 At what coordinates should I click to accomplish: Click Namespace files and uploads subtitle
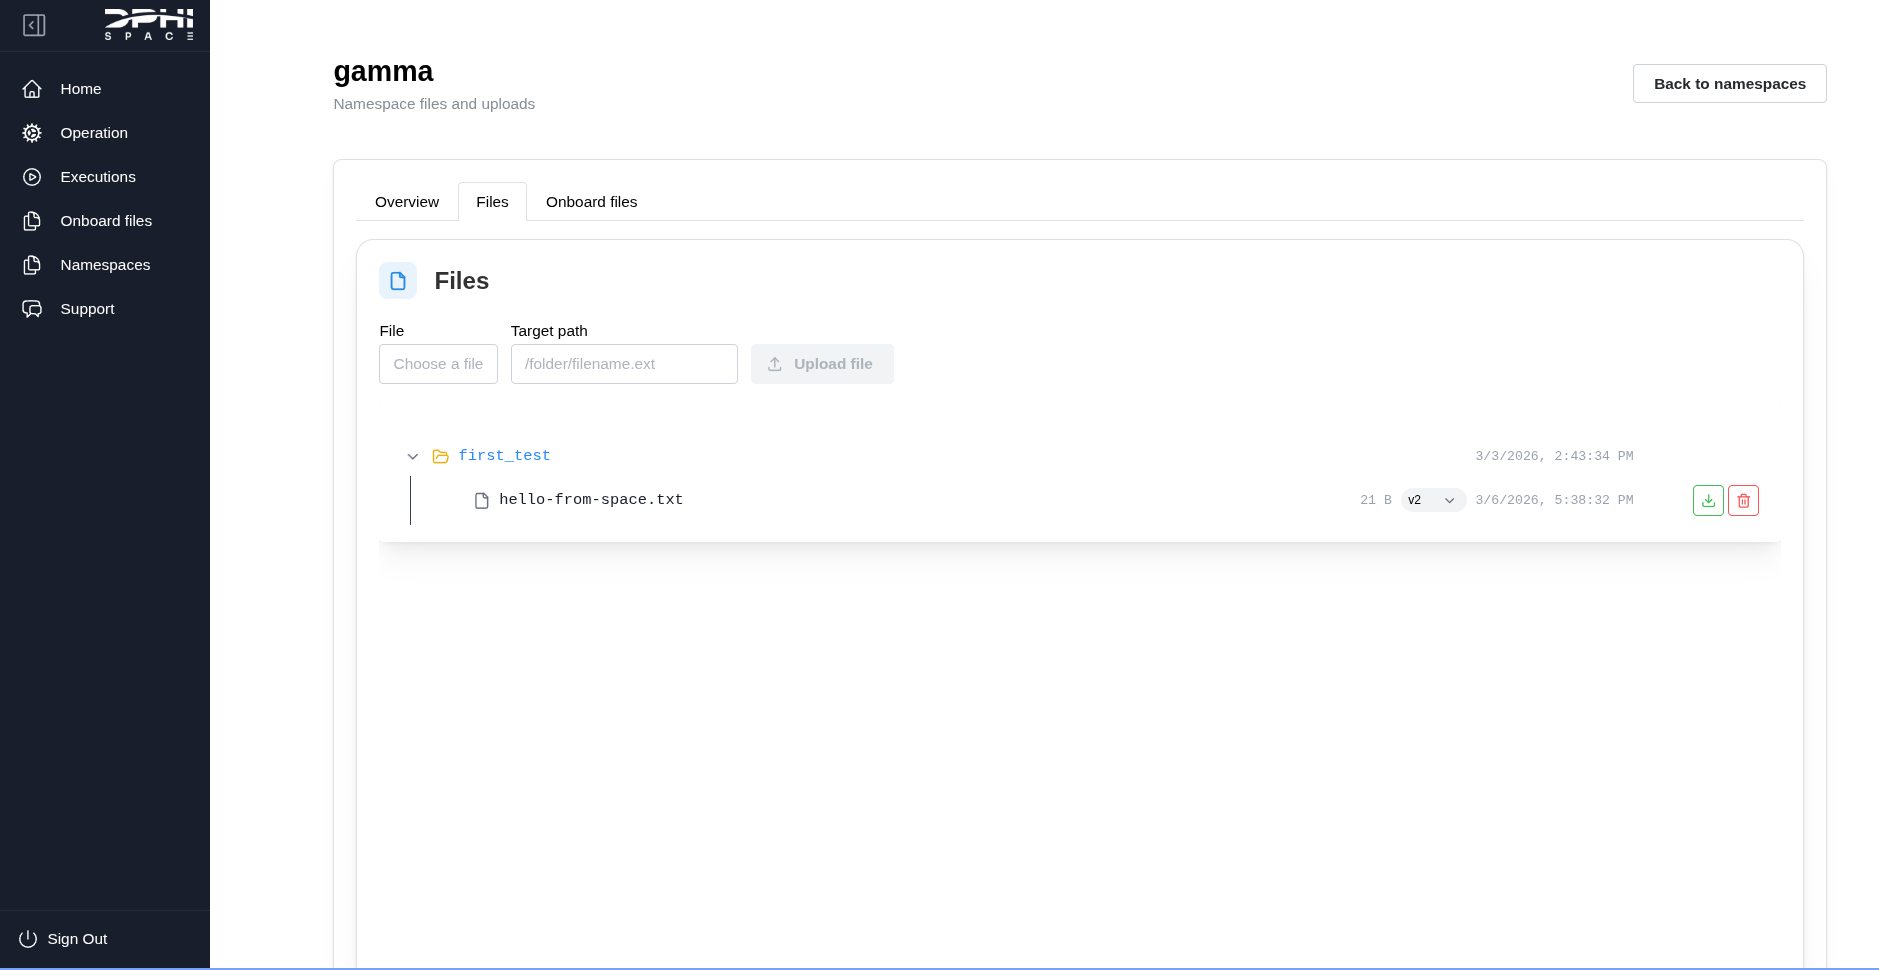[x=434, y=104]
